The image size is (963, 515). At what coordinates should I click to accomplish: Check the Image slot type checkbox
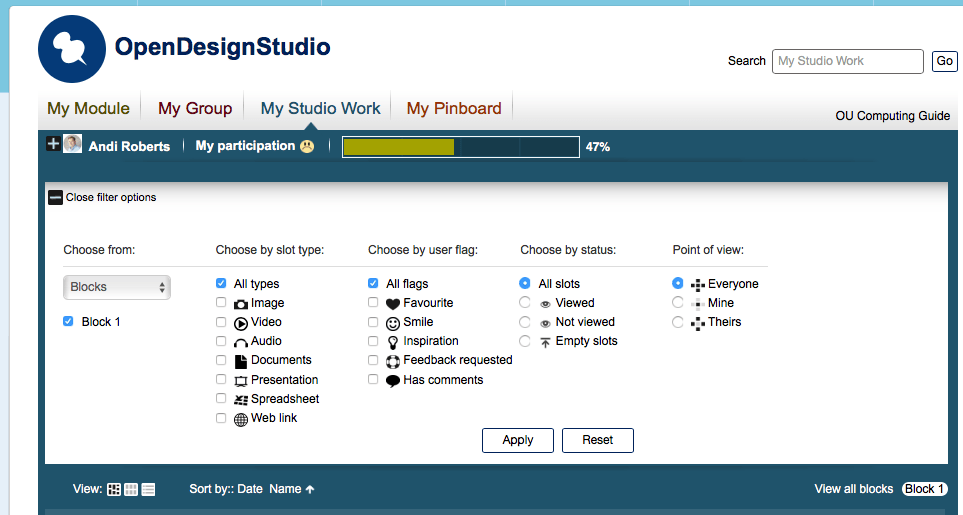click(x=221, y=302)
